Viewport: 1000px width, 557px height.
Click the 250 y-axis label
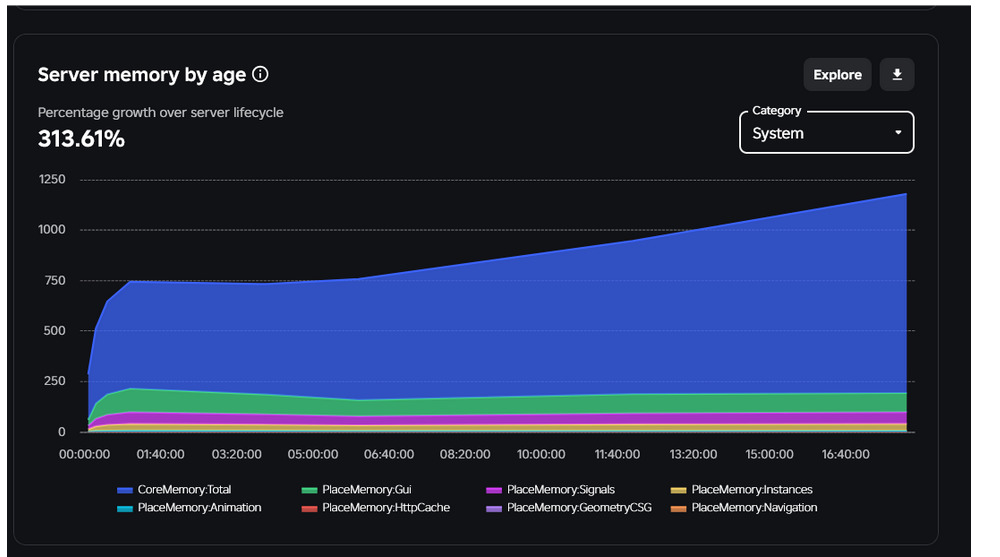click(55, 381)
